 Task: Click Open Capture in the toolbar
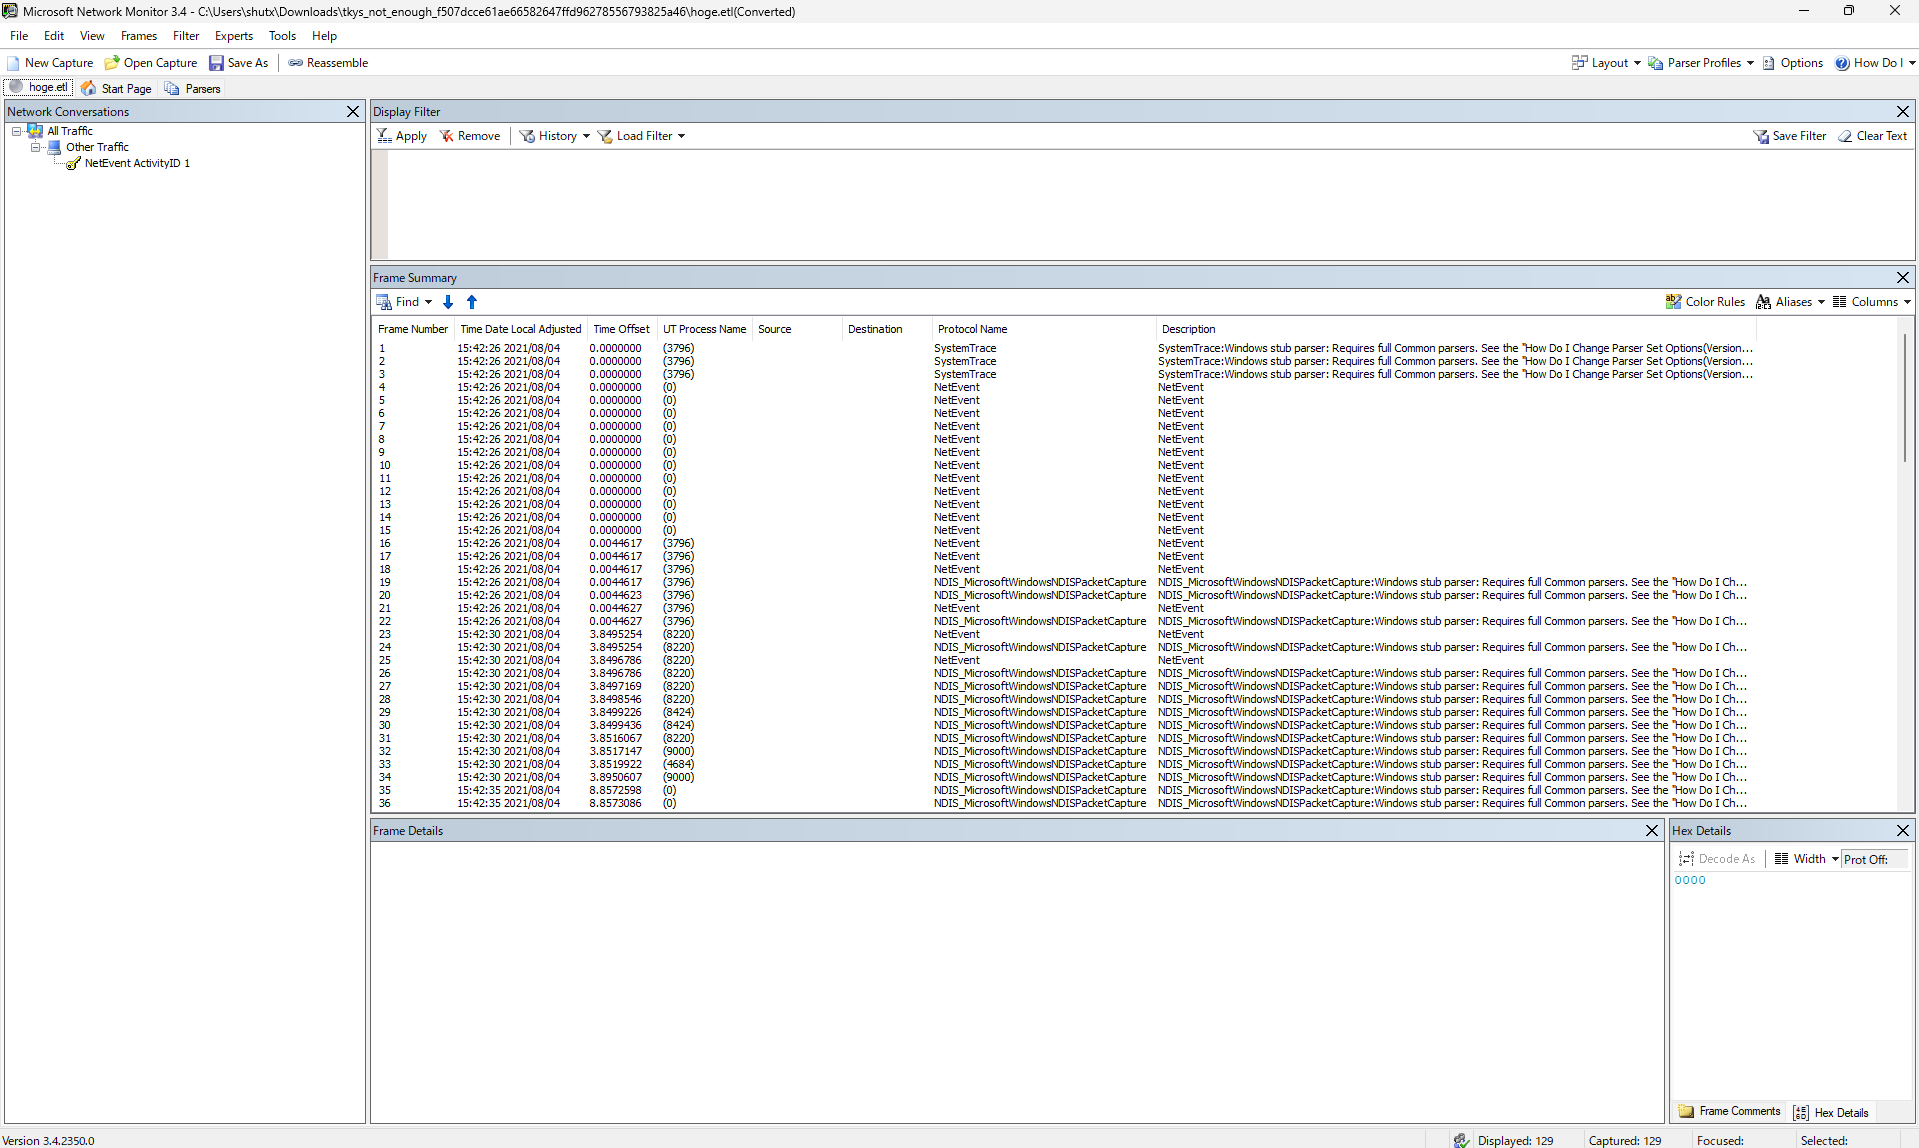[x=151, y=63]
